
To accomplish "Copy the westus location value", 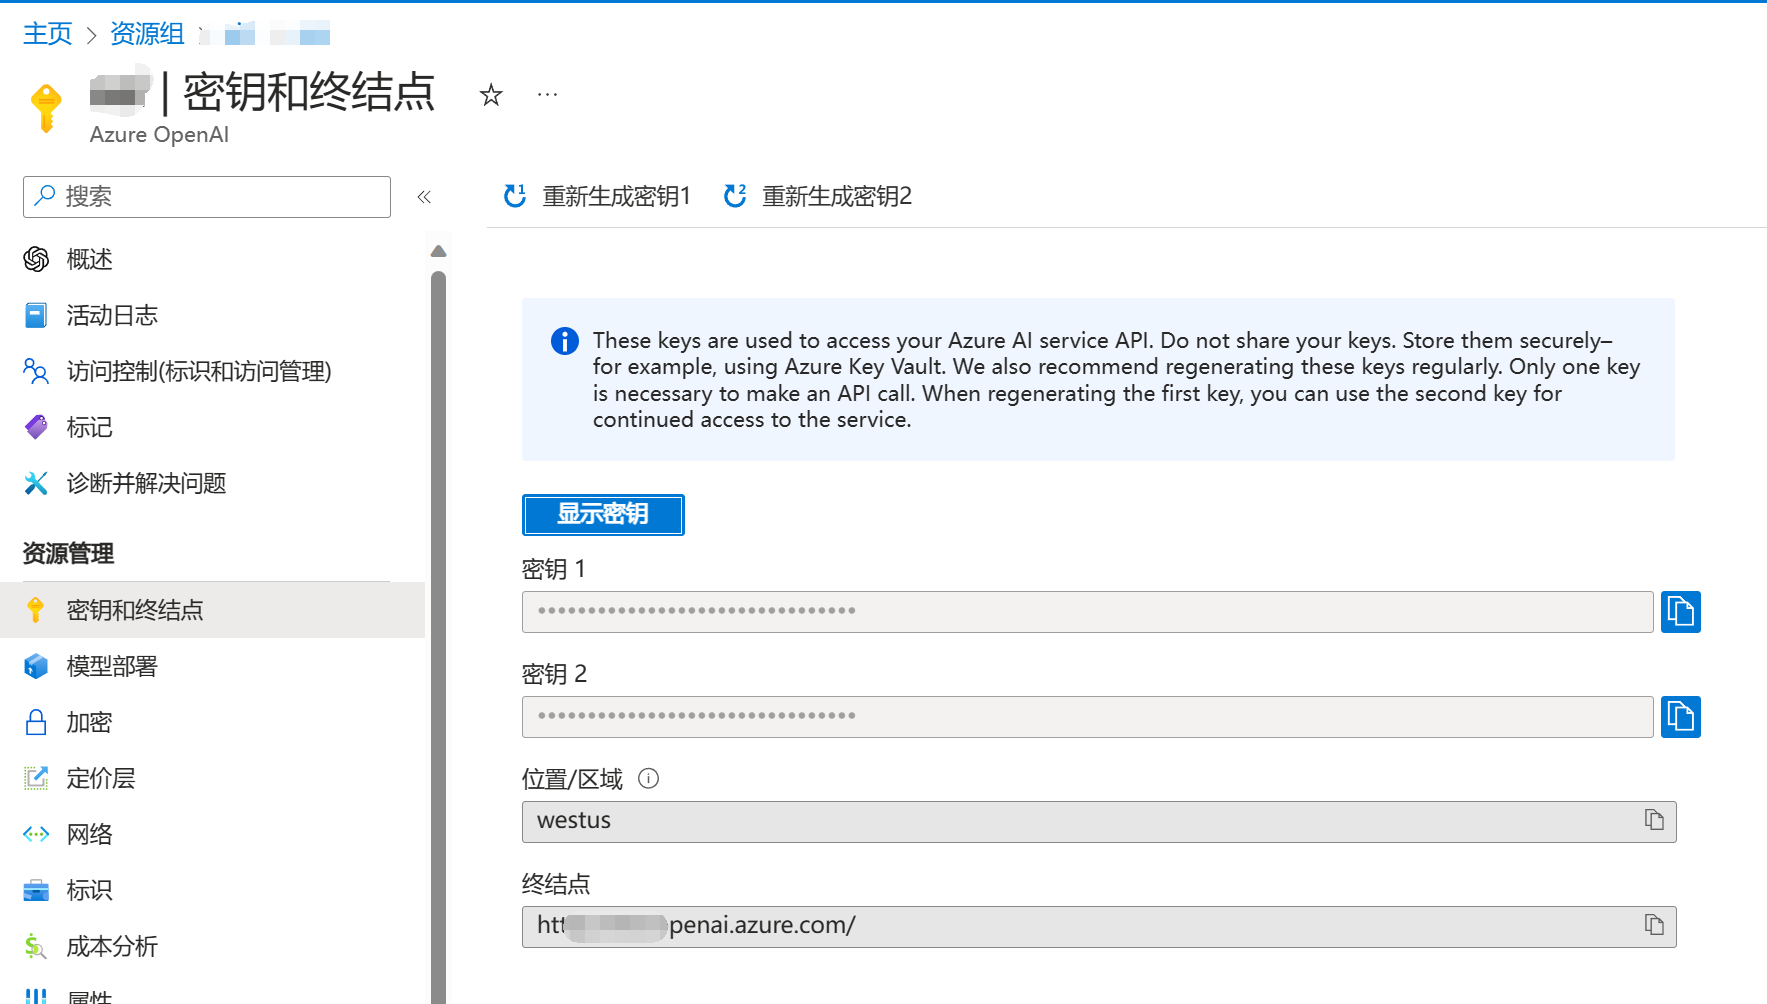I will 1654,820.
